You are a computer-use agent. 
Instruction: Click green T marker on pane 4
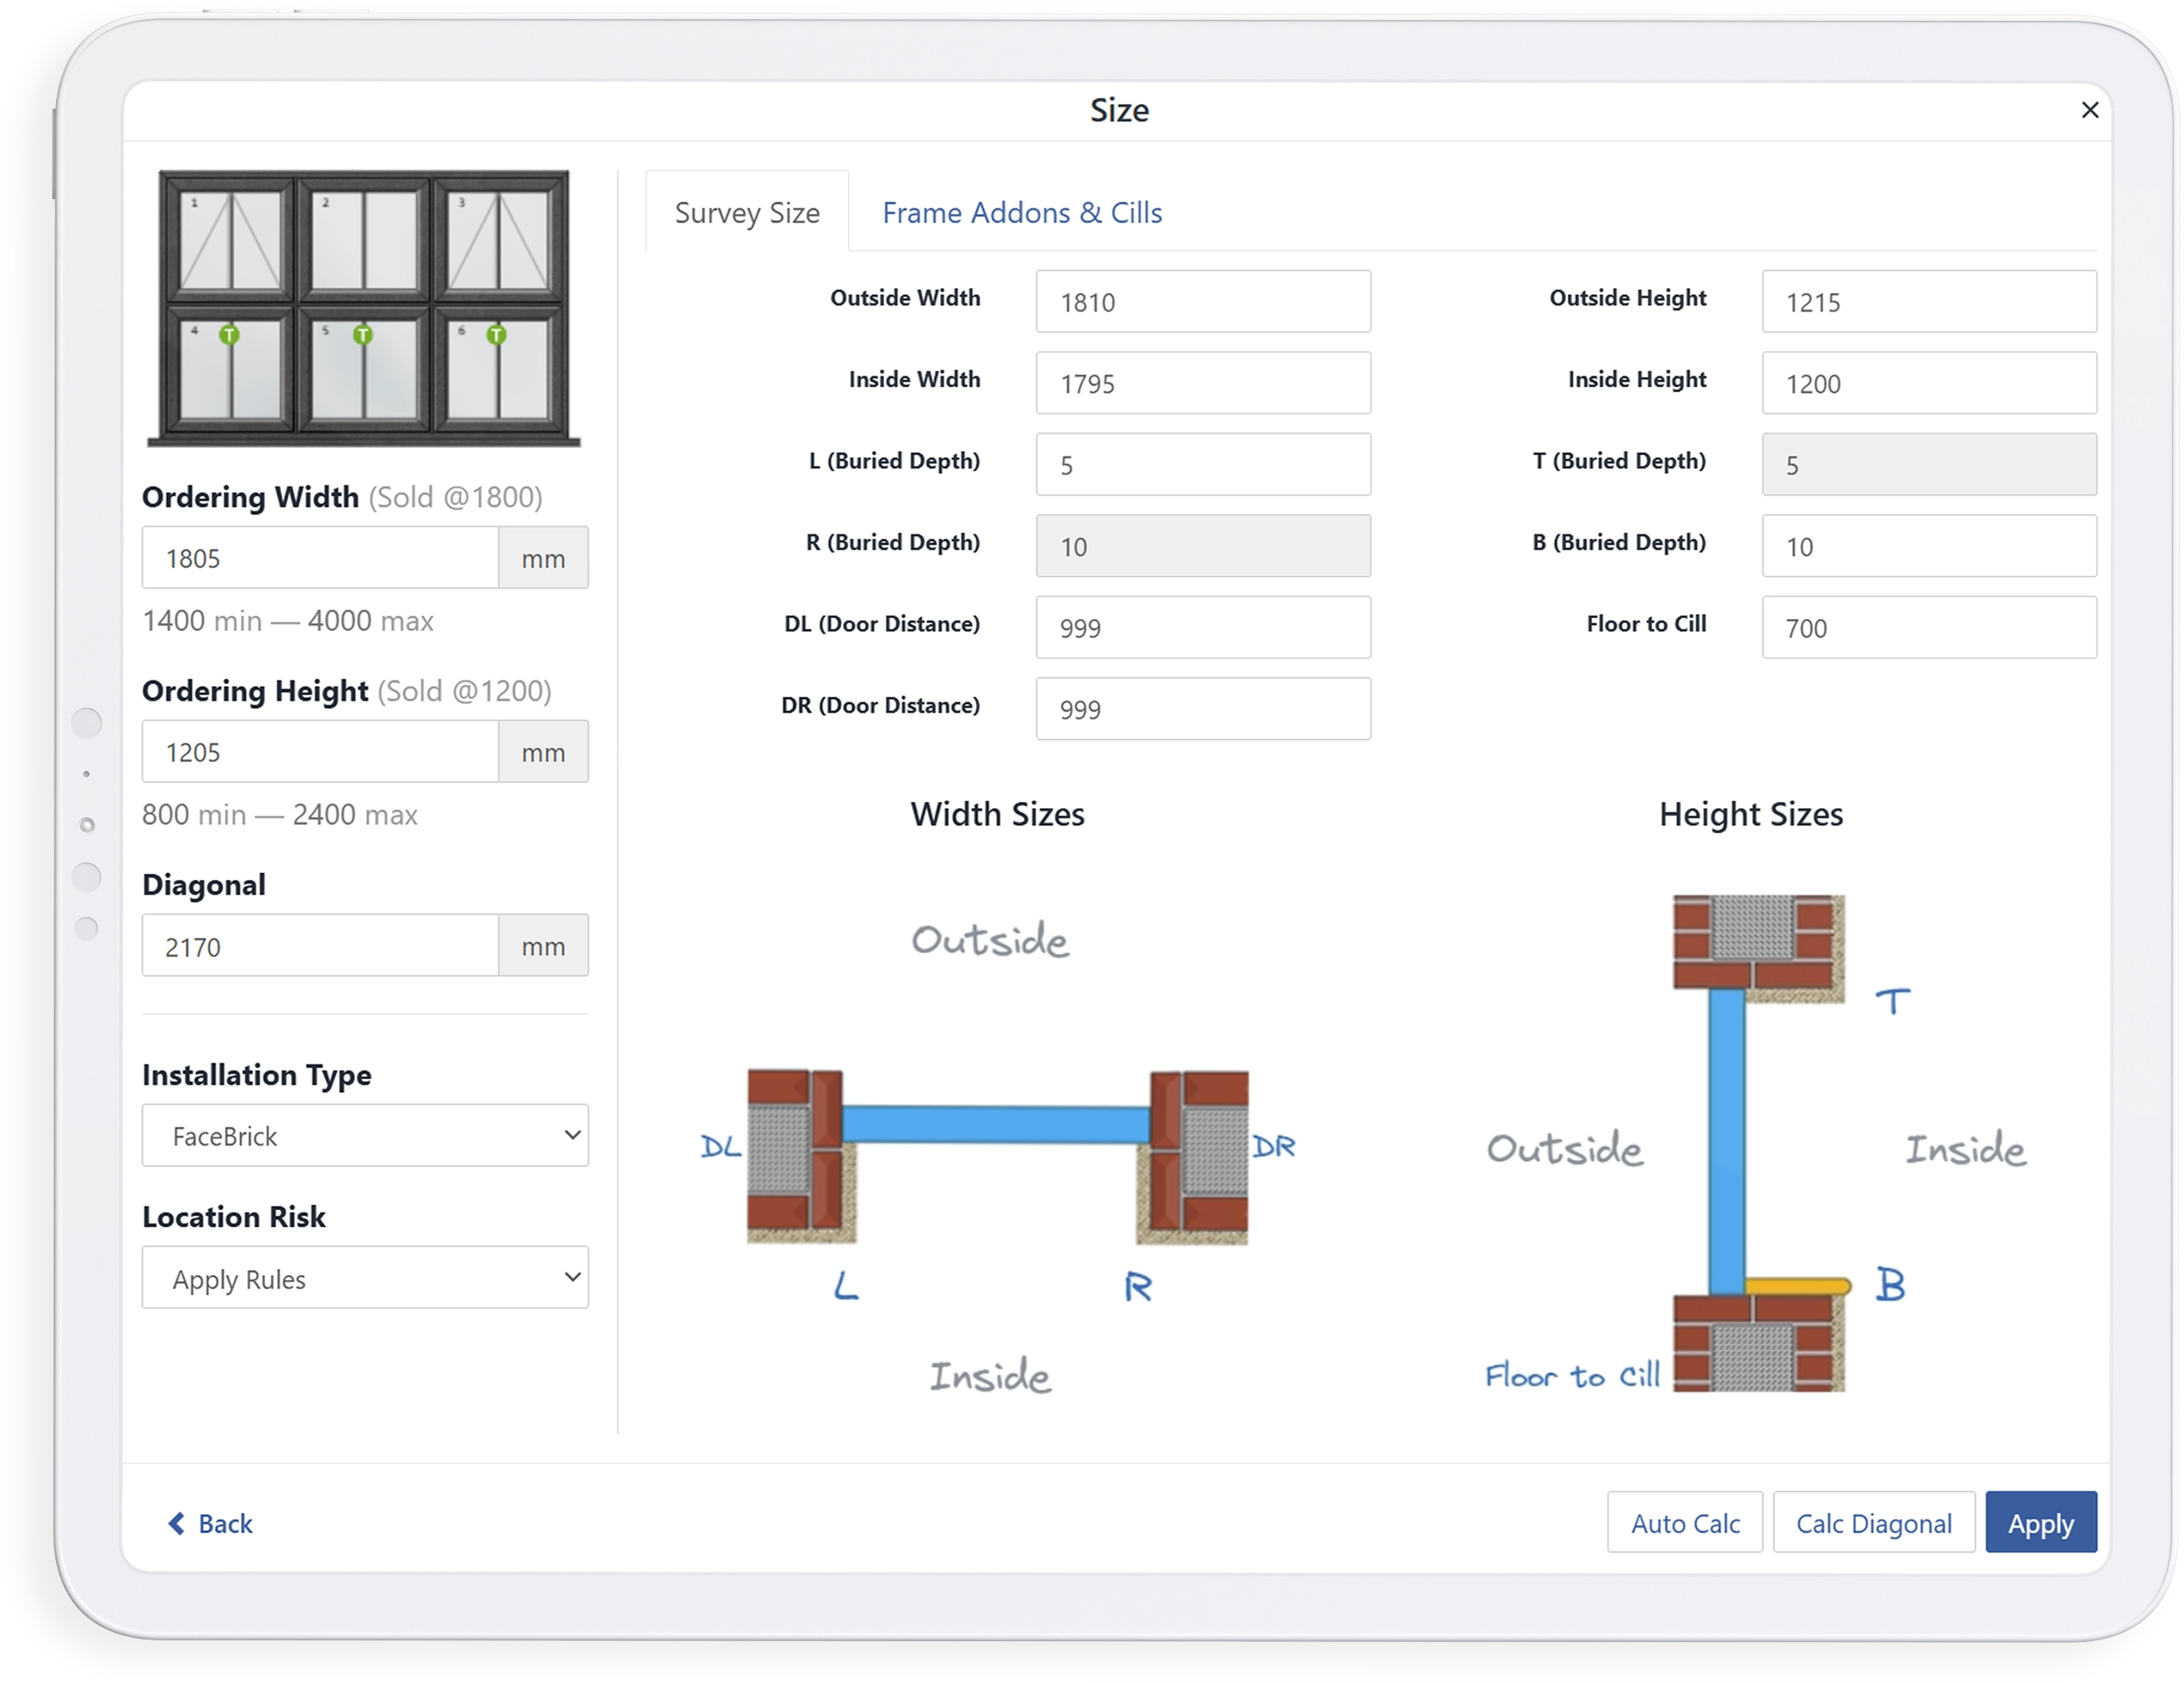(229, 335)
